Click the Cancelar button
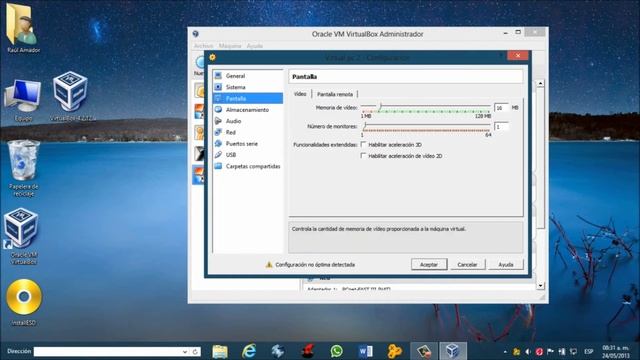 tap(467, 264)
